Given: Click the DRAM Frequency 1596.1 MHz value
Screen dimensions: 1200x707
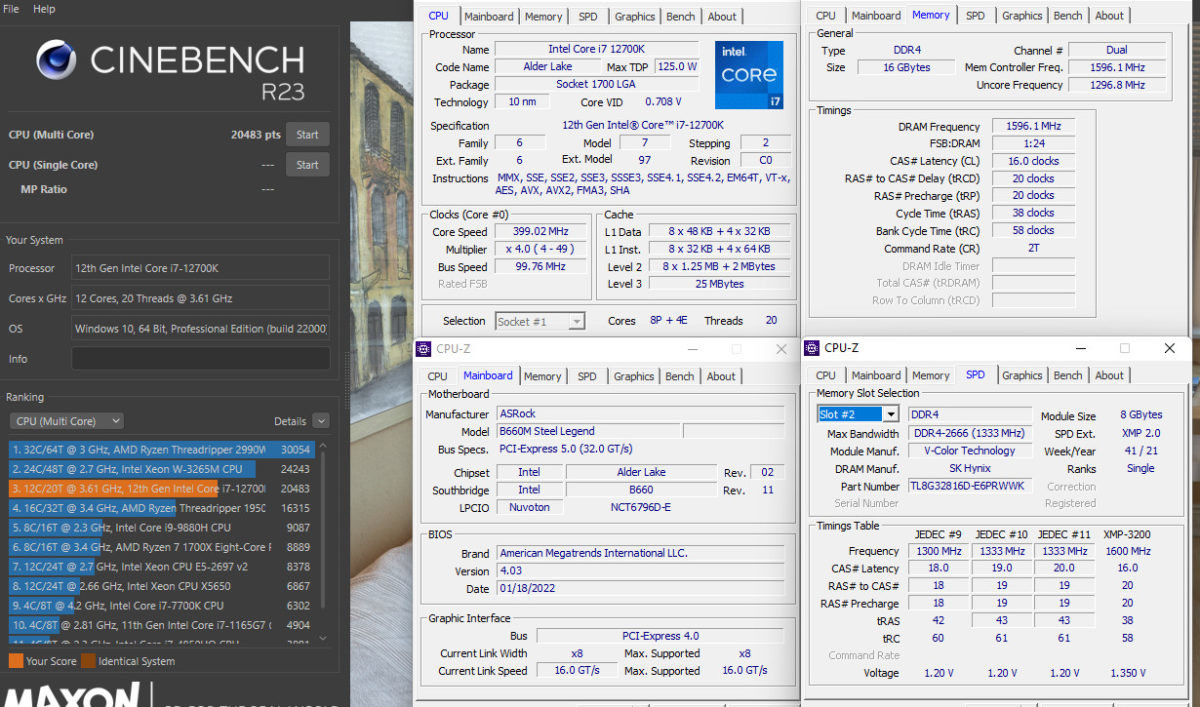Looking at the screenshot, I should click(1032, 127).
